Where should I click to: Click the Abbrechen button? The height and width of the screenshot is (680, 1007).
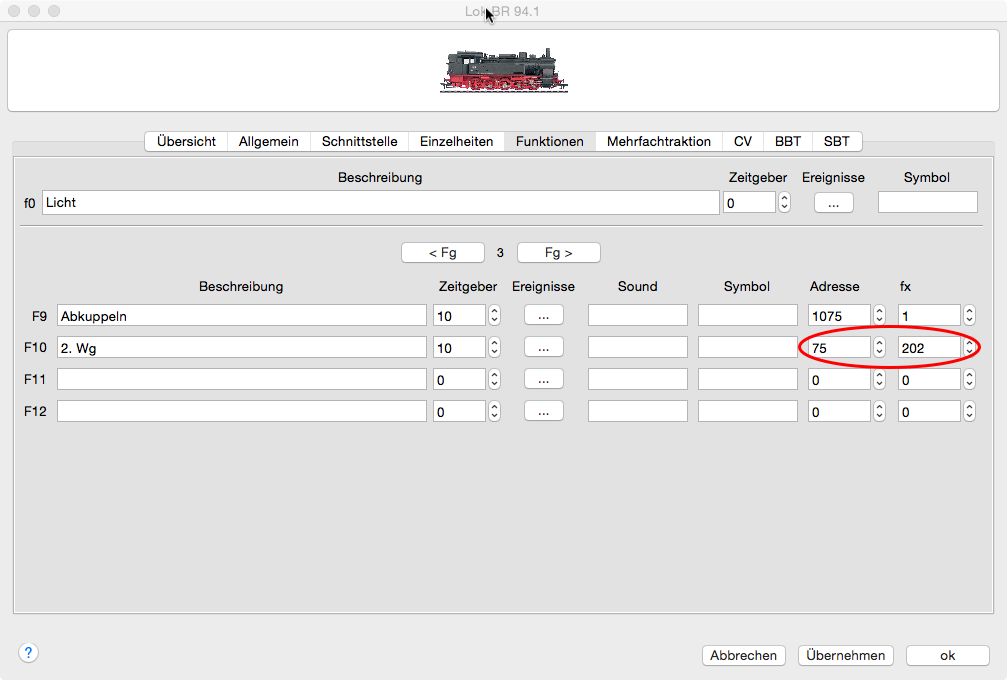(743, 656)
